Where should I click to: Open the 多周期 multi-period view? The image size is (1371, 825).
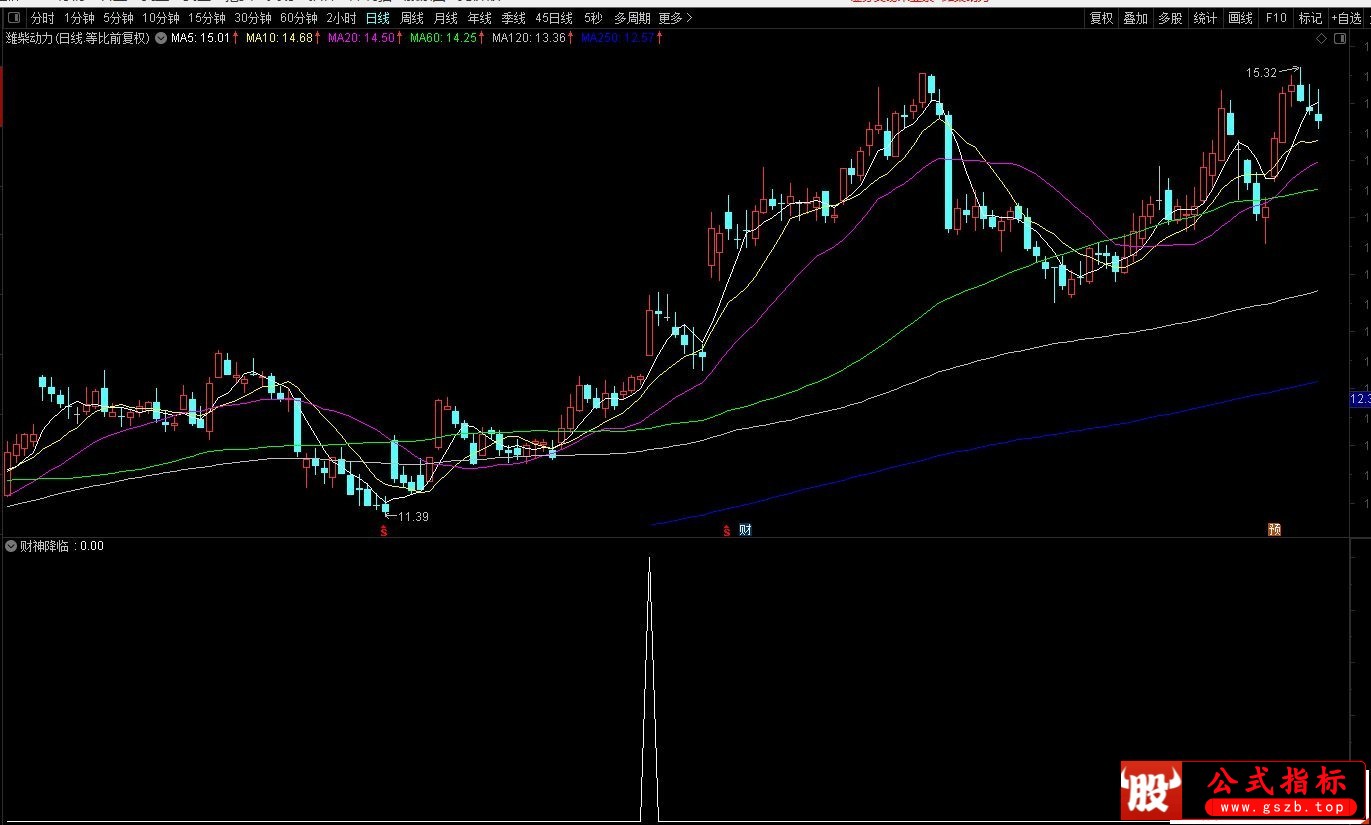click(631, 18)
